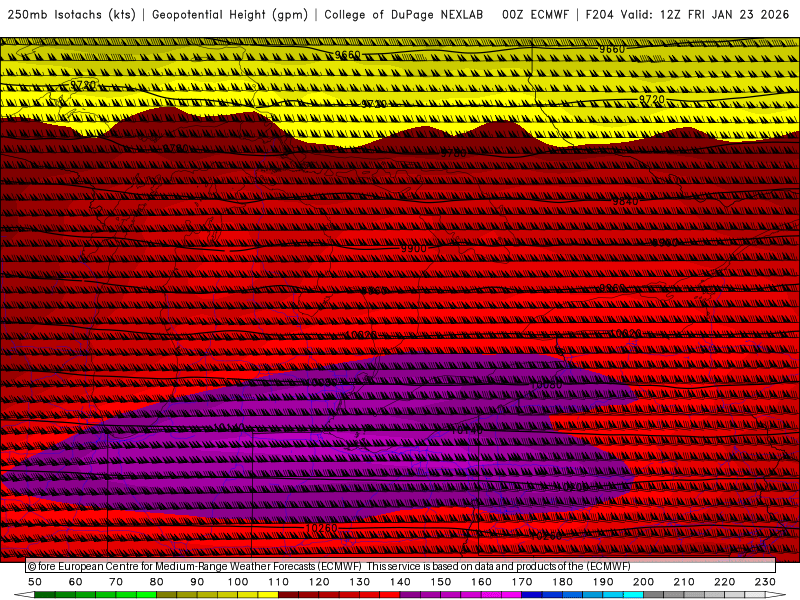
Task: Select the magenta swatch ending at 170
Action: pos(512,595)
